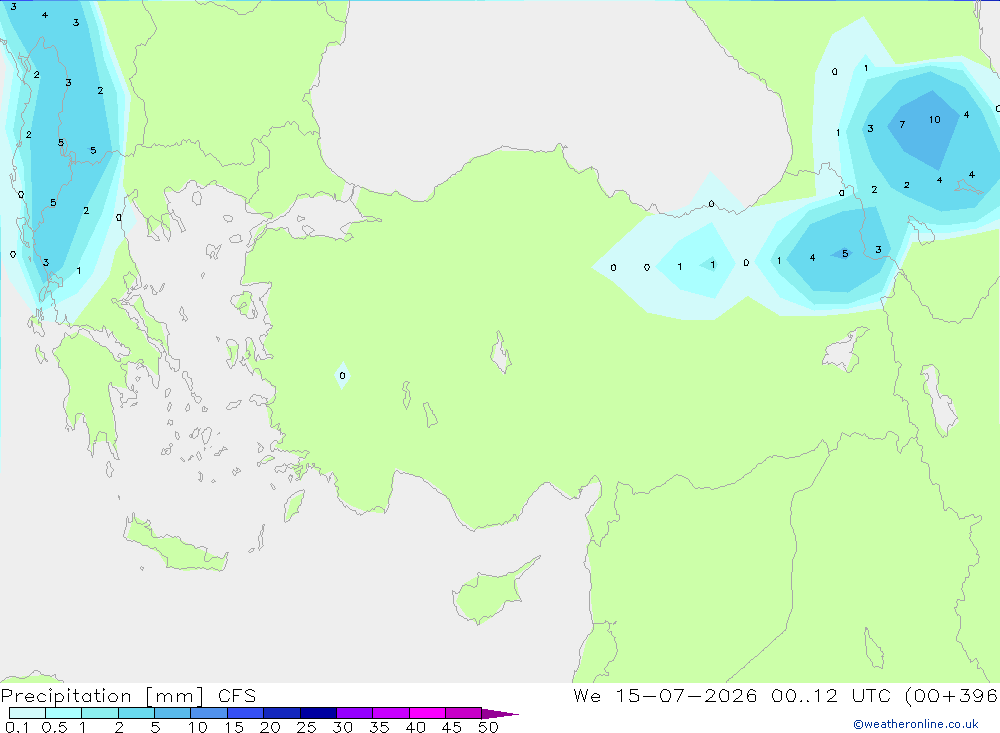Viewport: 1000px width, 733px height.
Task: Click the '40' legend scale label
Action: pyautogui.click(x=415, y=727)
